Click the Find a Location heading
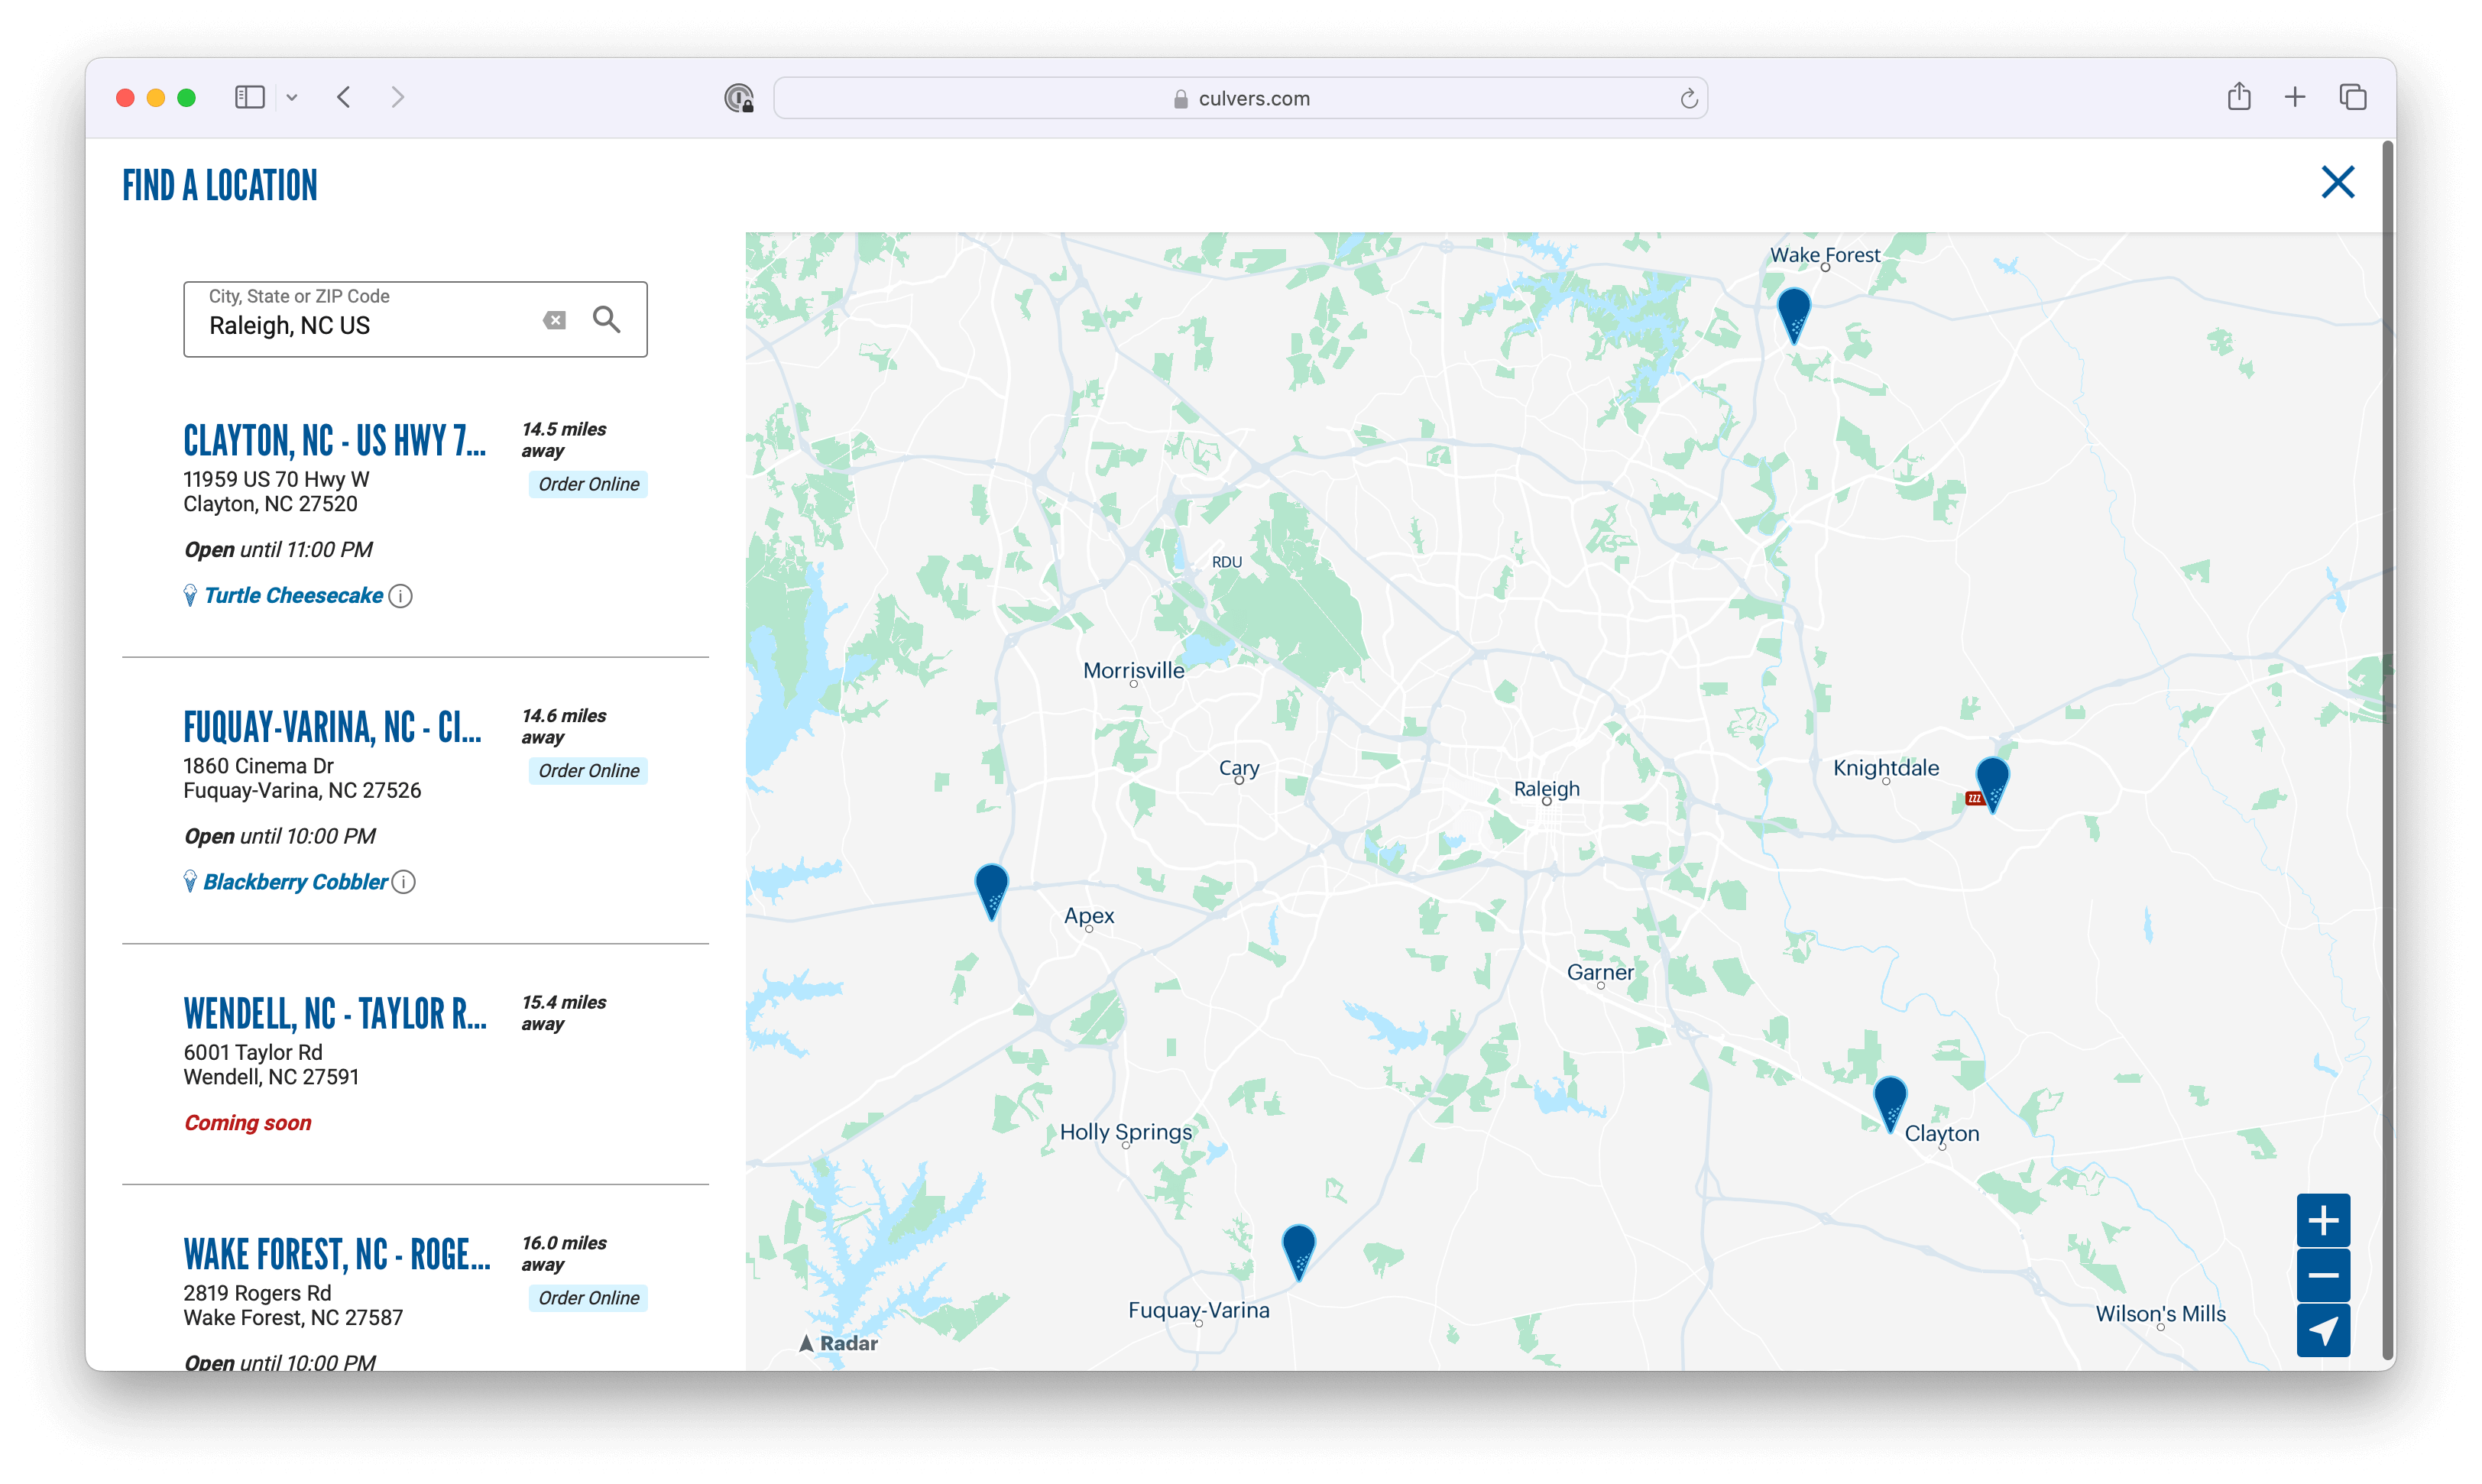 click(x=220, y=186)
